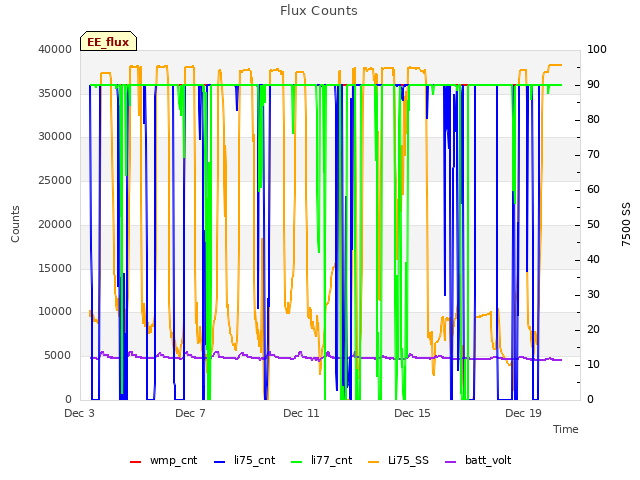Image resolution: width=640 pixels, height=480 pixels.
Task: Click the 50 right axis label
Action: point(593,224)
